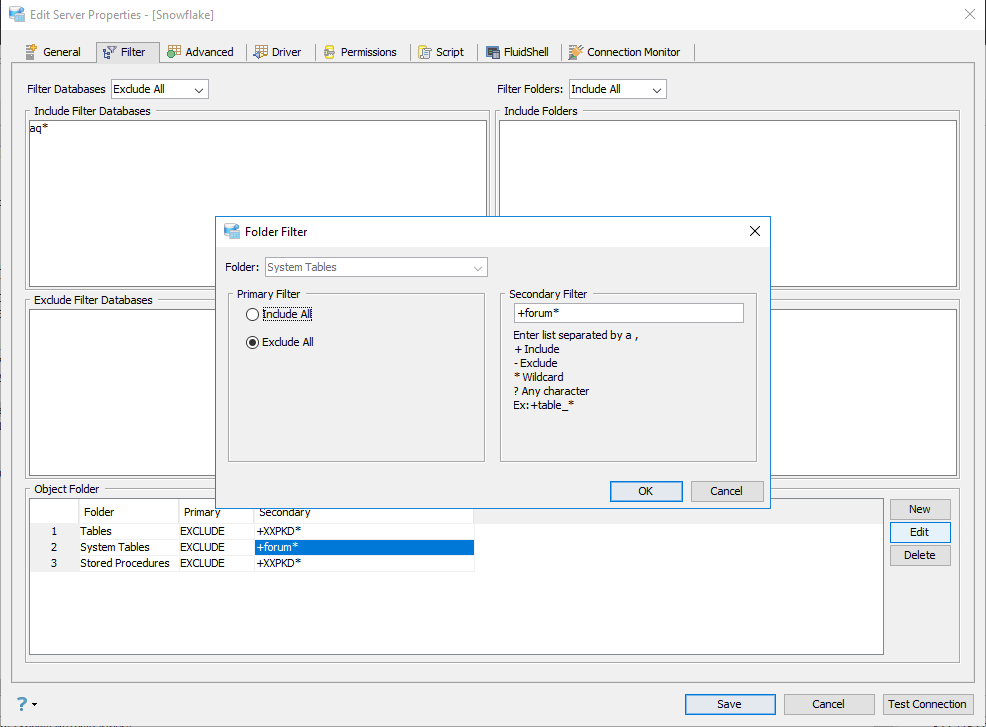
Task: Click the General tab icon
Action: pyautogui.click(x=31, y=52)
